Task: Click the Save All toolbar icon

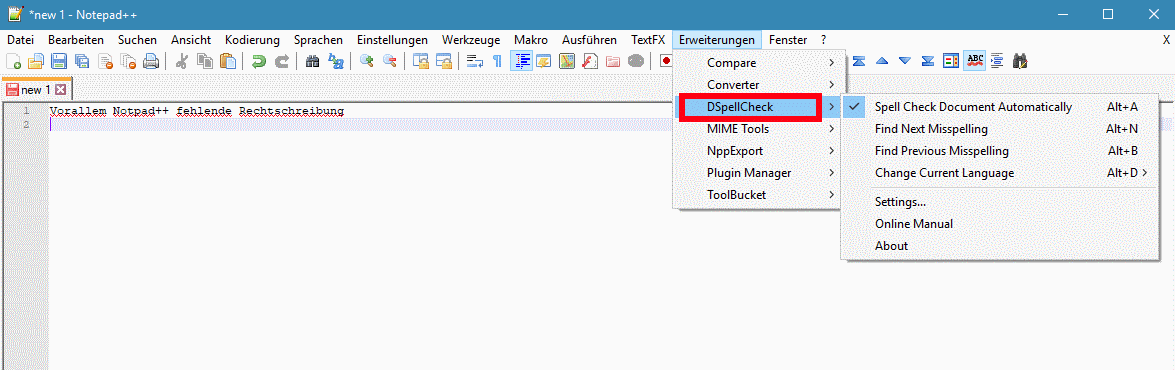Action: point(82,61)
